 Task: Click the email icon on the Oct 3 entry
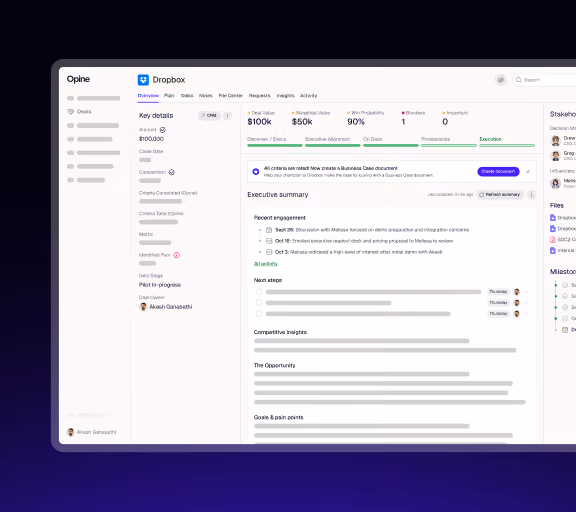point(269,252)
